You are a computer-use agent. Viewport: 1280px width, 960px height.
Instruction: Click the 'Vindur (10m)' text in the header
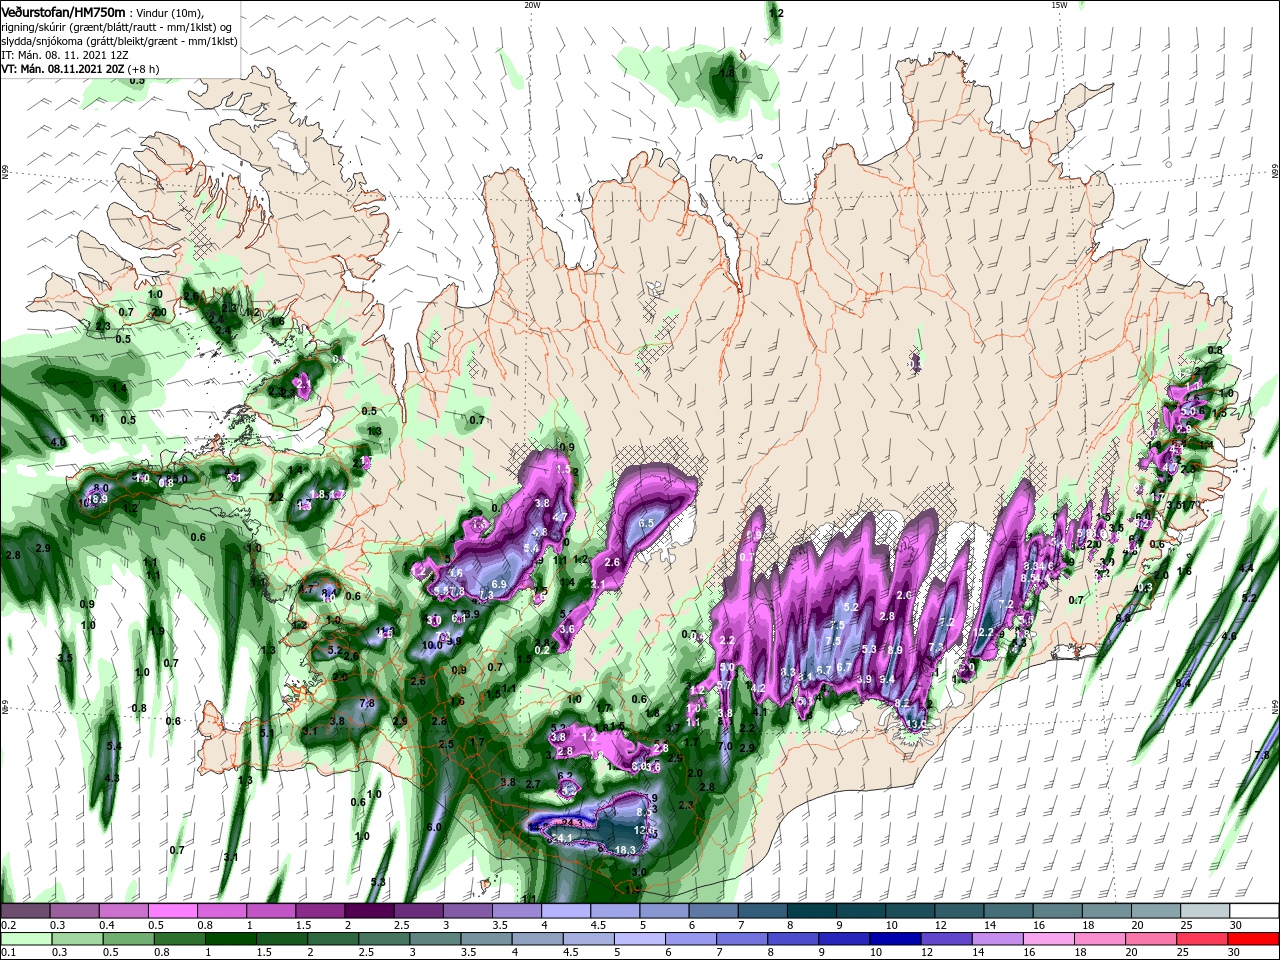169,13
